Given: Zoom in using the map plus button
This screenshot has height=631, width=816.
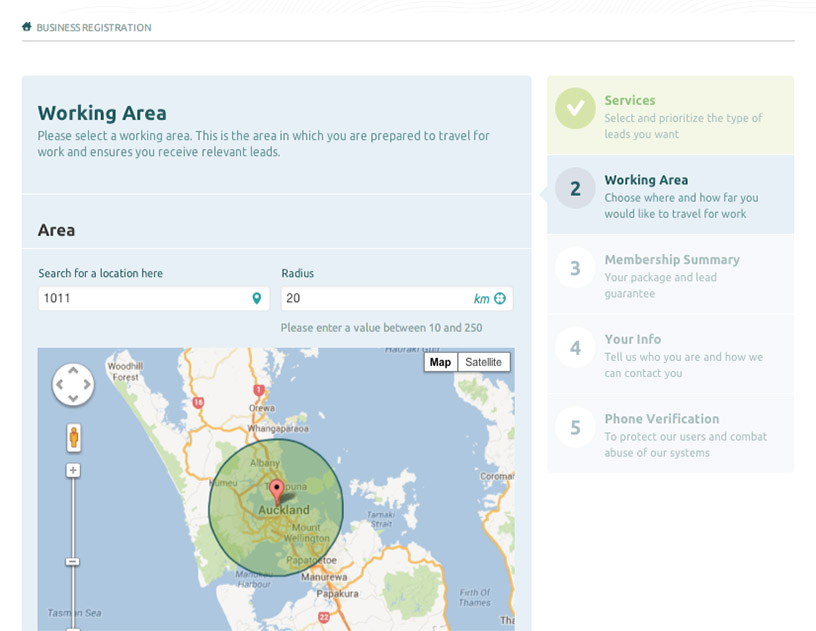Looking at the screenshot, I should (x=73, y=470).
